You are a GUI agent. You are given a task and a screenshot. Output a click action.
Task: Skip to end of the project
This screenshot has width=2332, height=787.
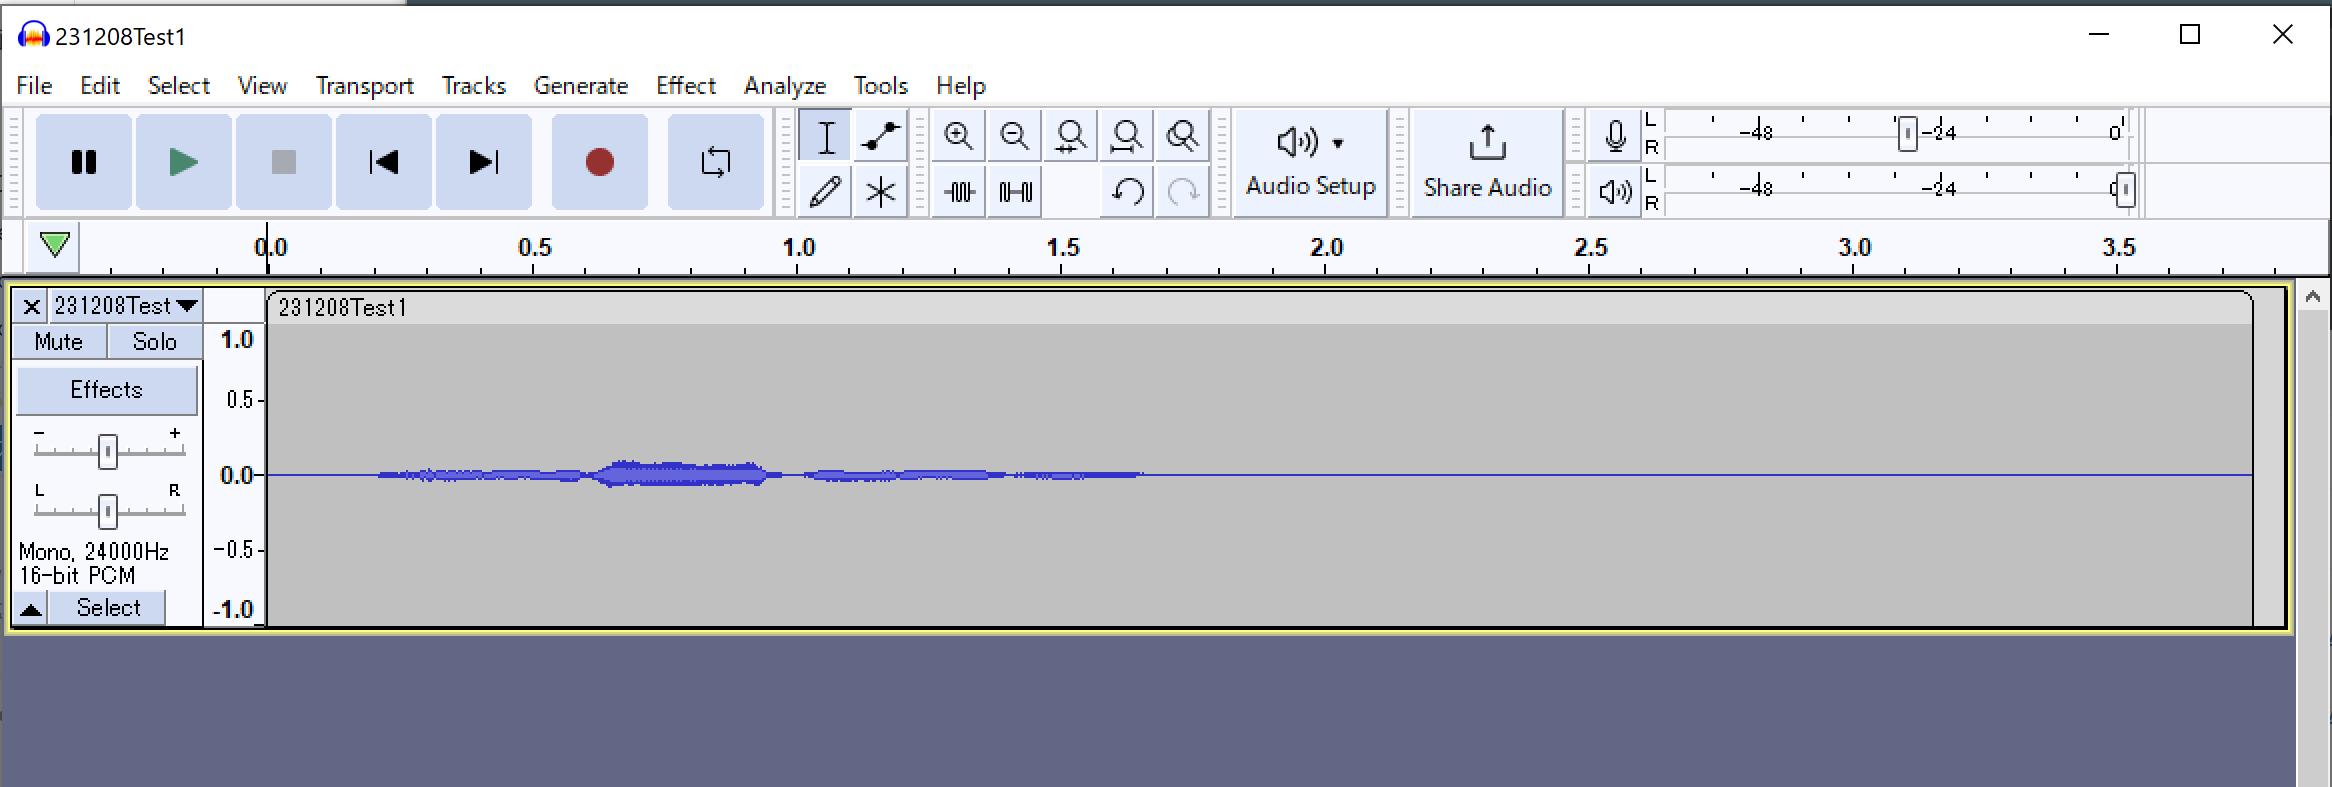[484, 162]
